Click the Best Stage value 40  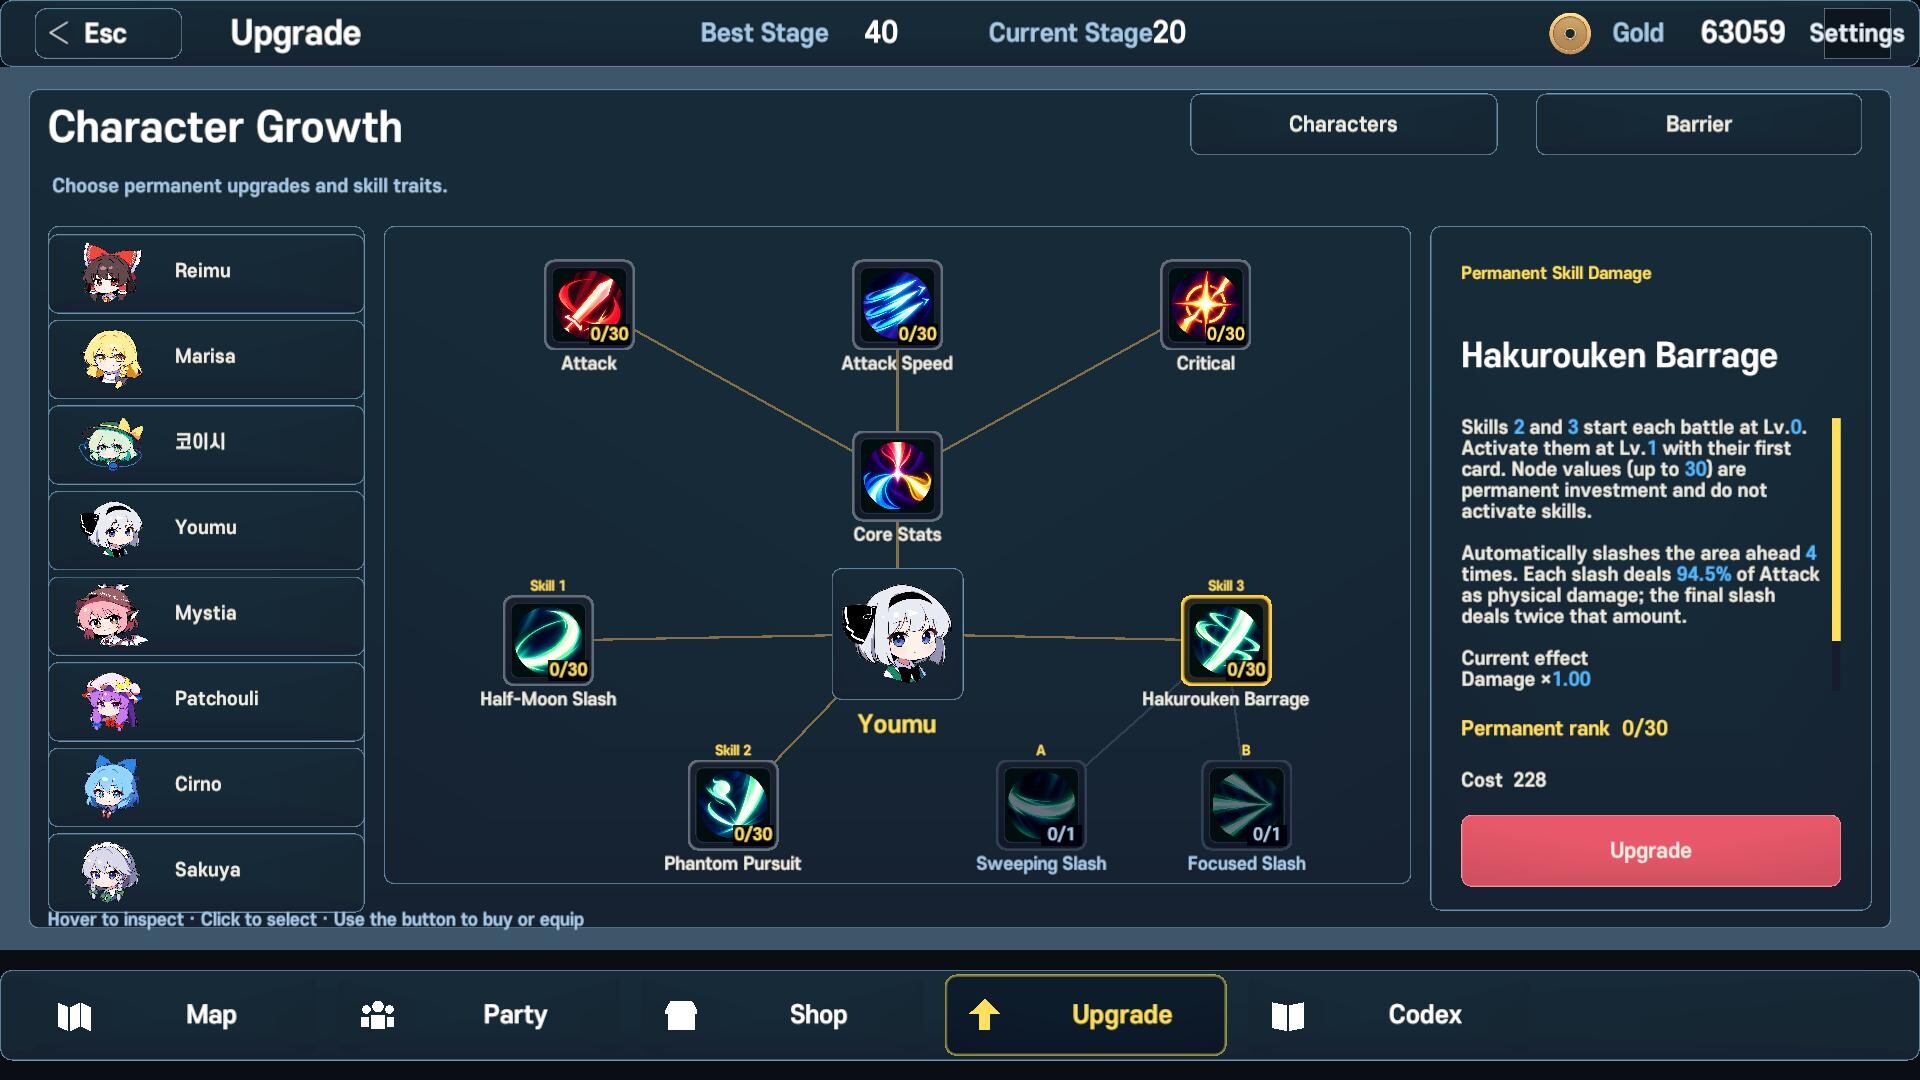(x=881, y=33)
